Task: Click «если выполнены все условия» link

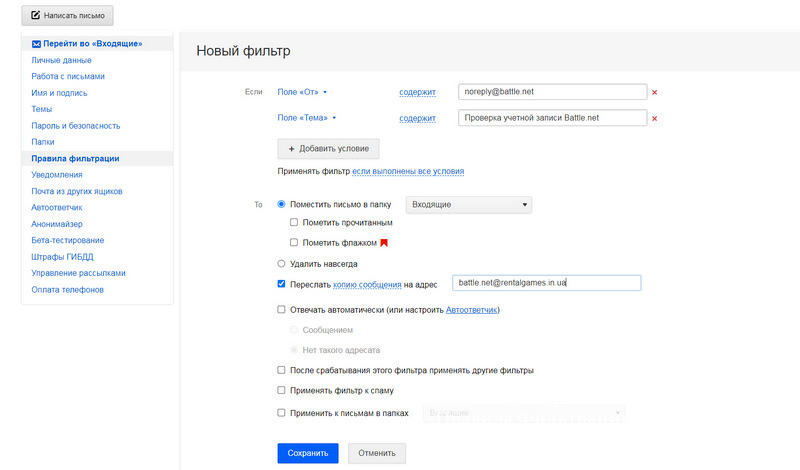Action: click(x=407, y=172)
